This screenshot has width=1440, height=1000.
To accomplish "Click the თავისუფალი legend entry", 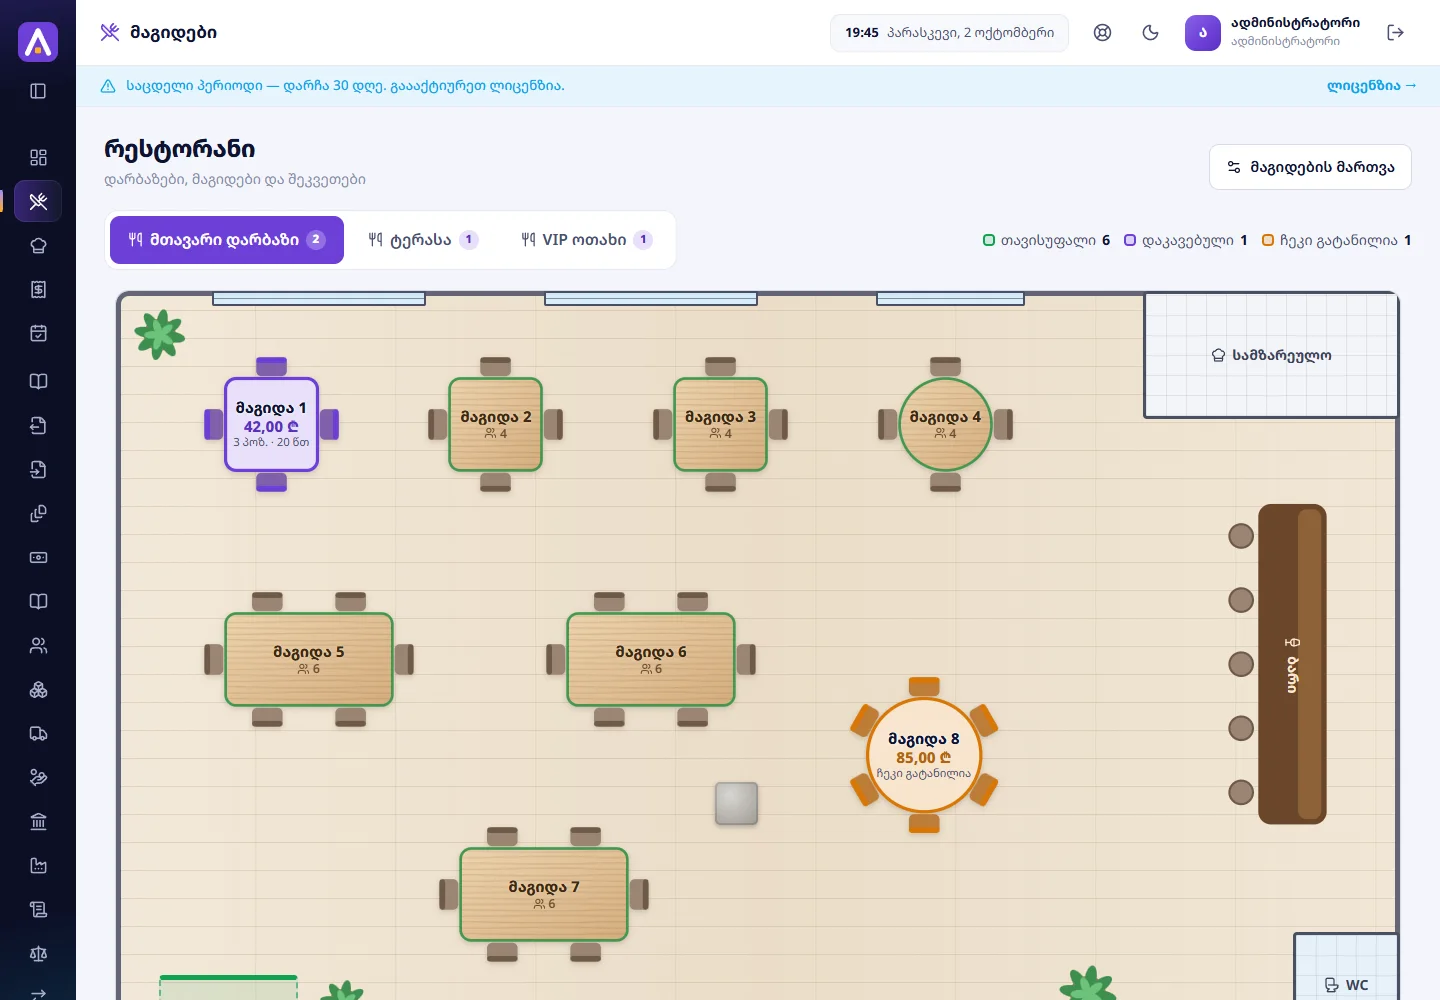I will coord(1047,240).
